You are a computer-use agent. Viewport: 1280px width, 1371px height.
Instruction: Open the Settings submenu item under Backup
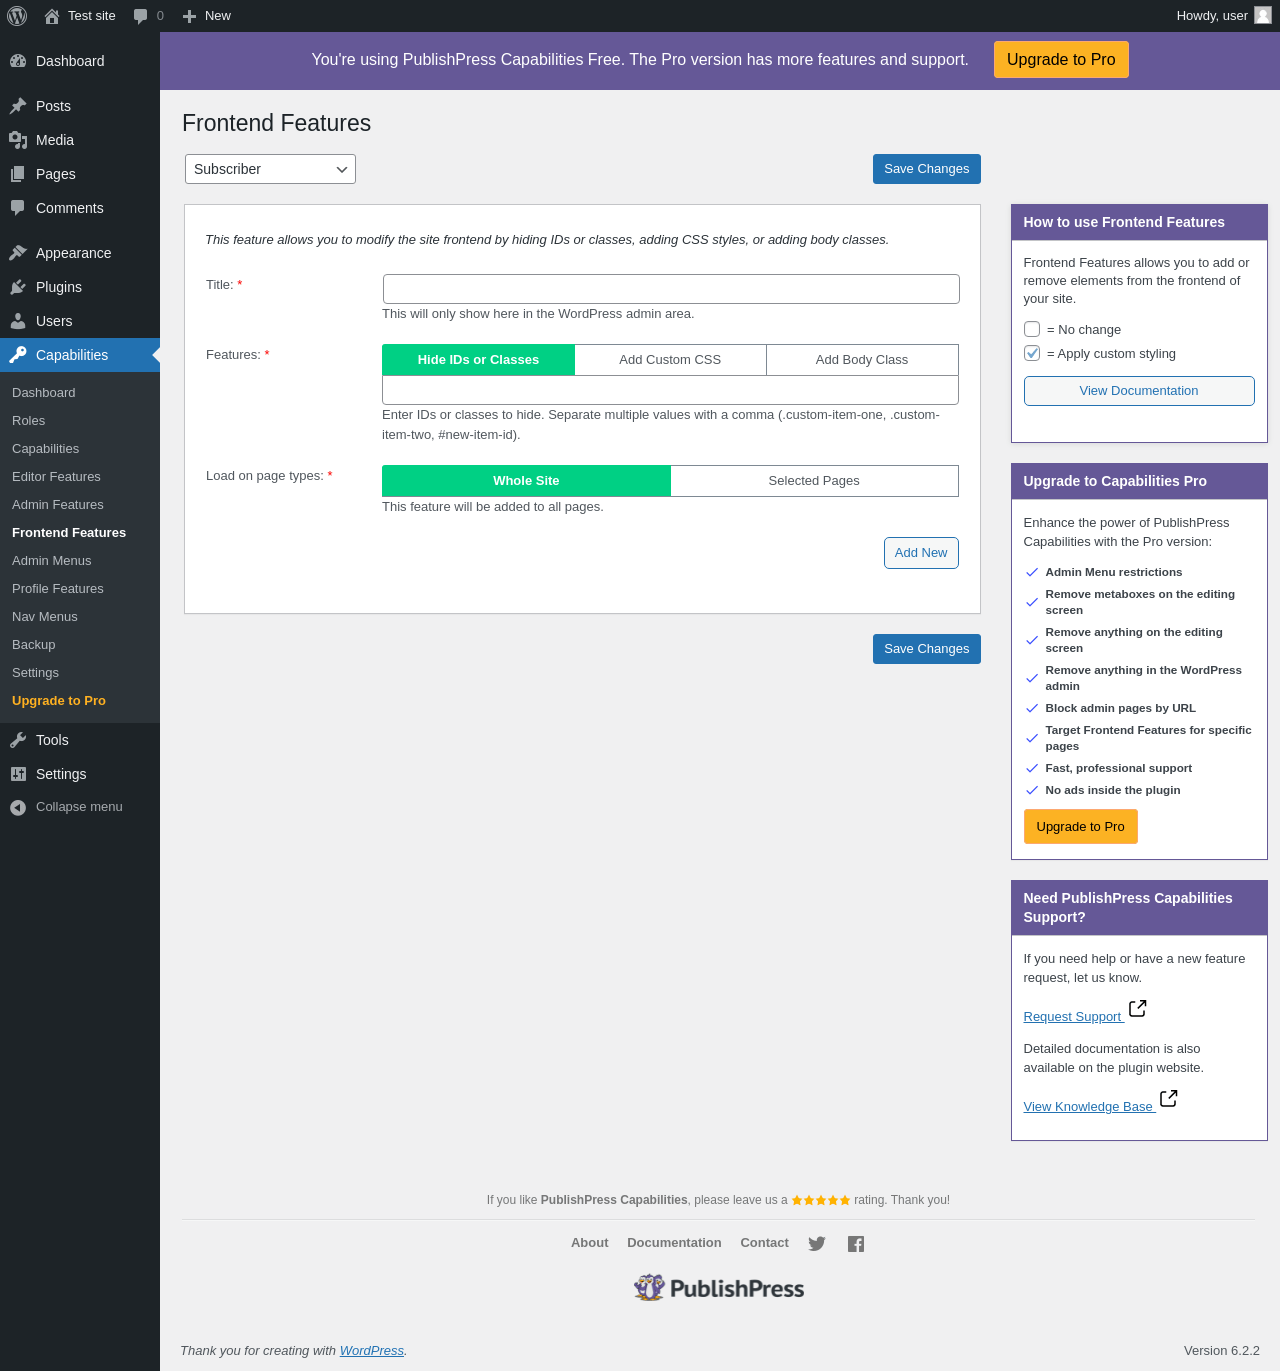pos(36,673)
